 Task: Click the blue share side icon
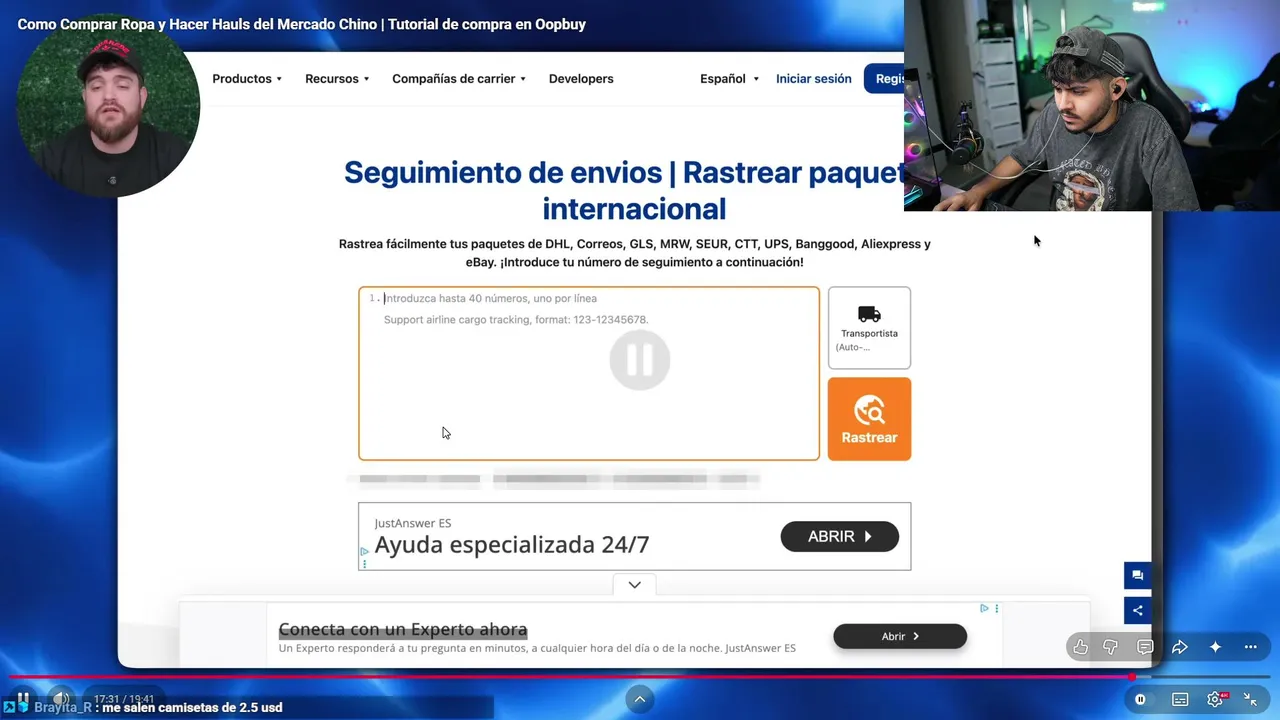1137,610
